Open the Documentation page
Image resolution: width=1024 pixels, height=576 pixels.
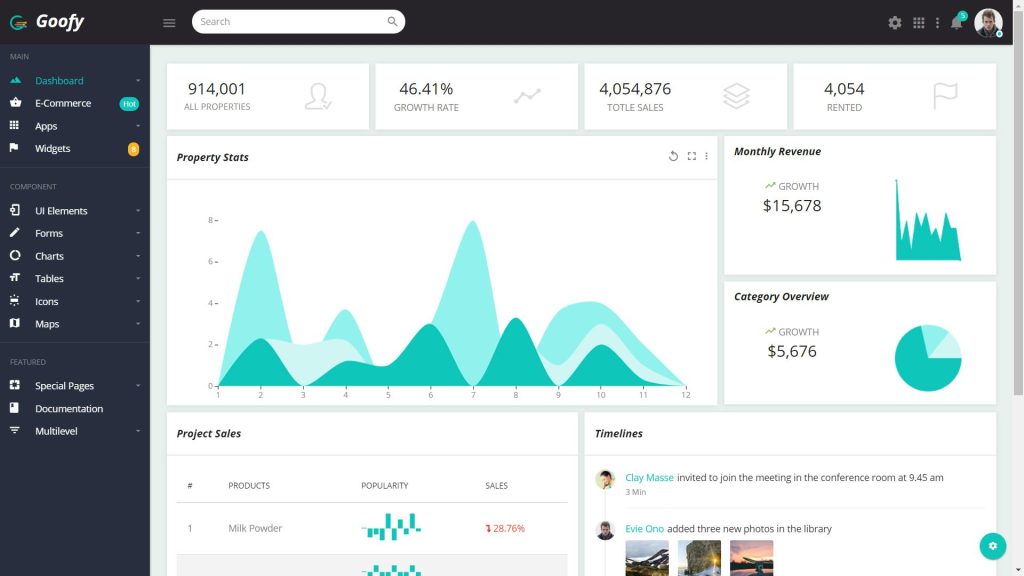[x=70, y=408]
